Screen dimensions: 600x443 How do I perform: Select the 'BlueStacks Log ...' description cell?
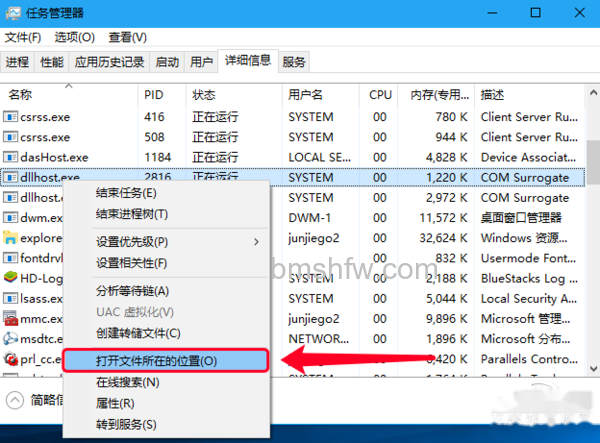tap(529, 278)
